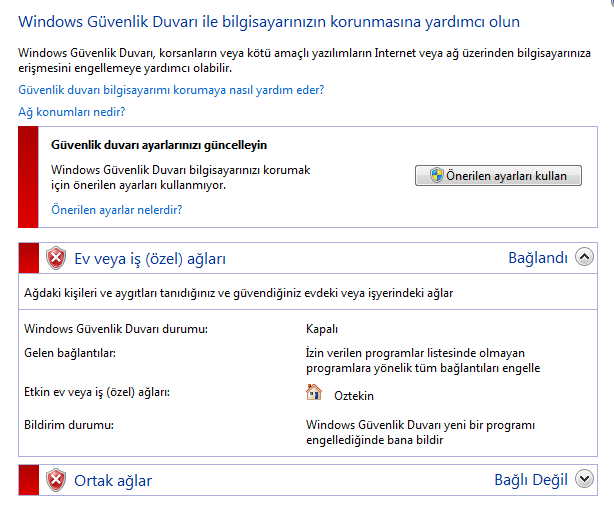
Task: Click the red shield icon beside Ortak ağlar
Action: pyautogui.click(x=56, y=480)
